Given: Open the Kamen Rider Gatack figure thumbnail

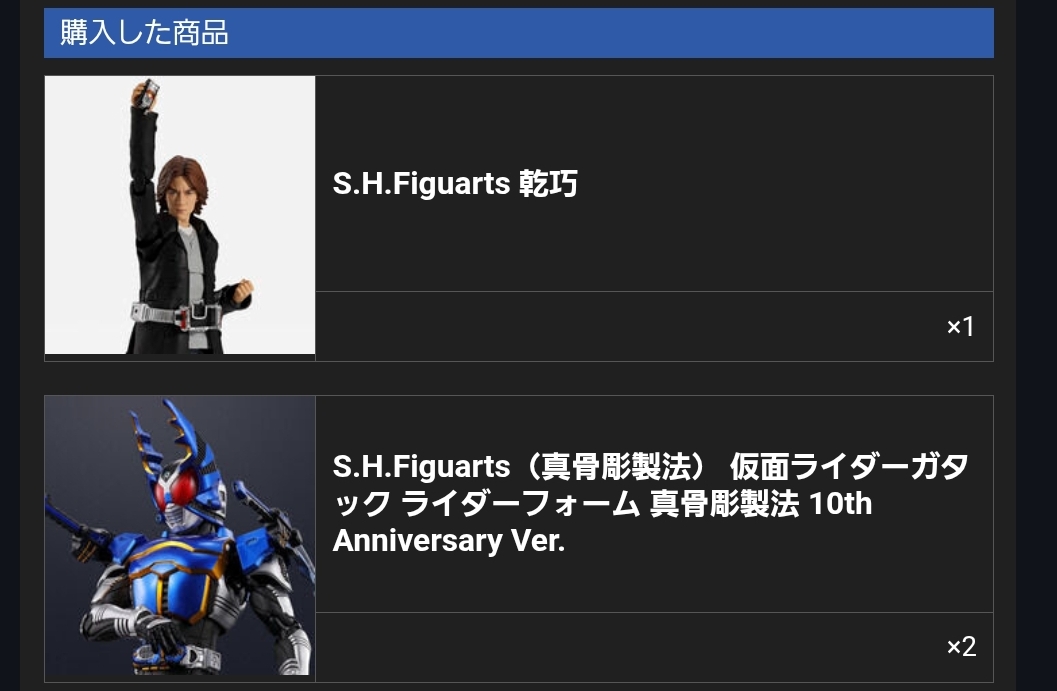Looking at the screenshot, I should click(180, 535).
